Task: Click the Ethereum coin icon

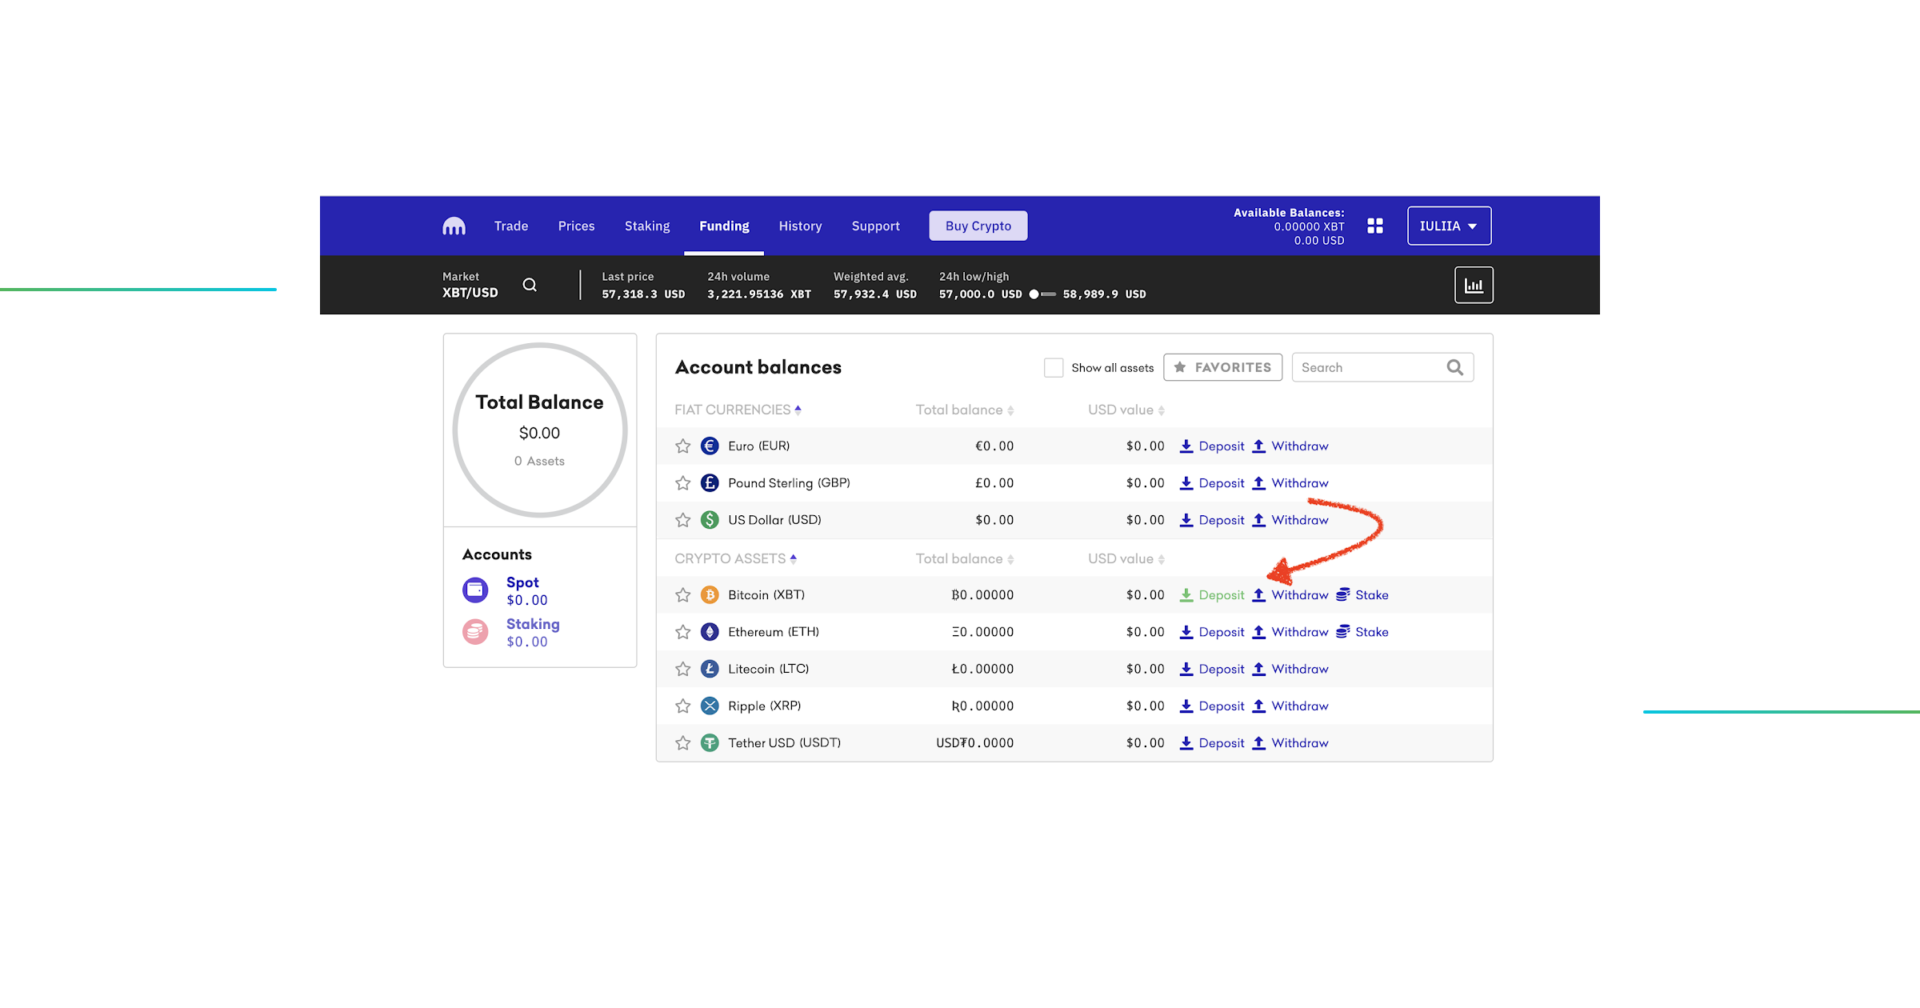Action: coord(710,631)
